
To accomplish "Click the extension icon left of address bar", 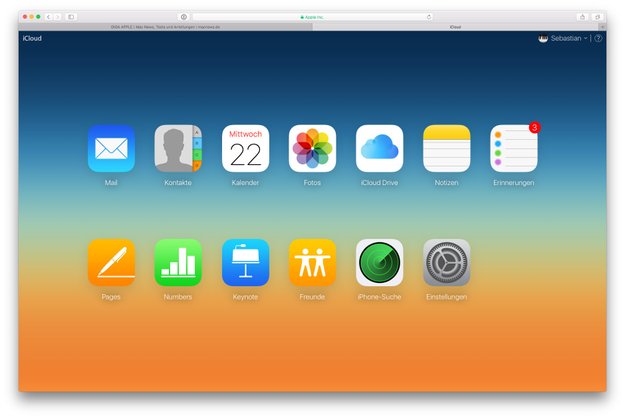I will coord(184,17).
